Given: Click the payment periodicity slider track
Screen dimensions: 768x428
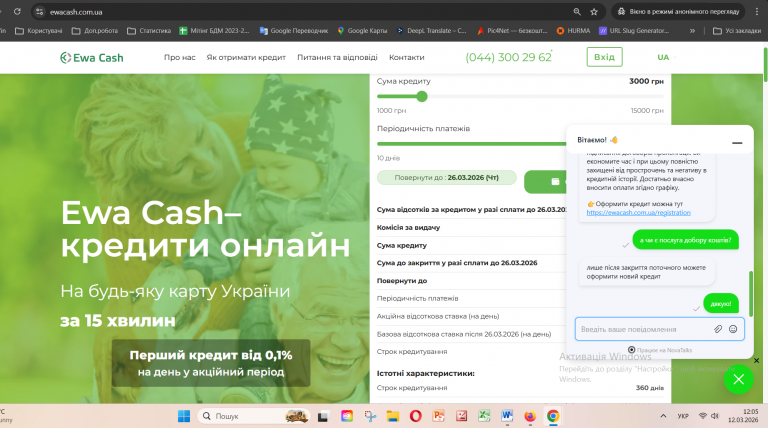Looking at the screenshot, I should point(471,144).
